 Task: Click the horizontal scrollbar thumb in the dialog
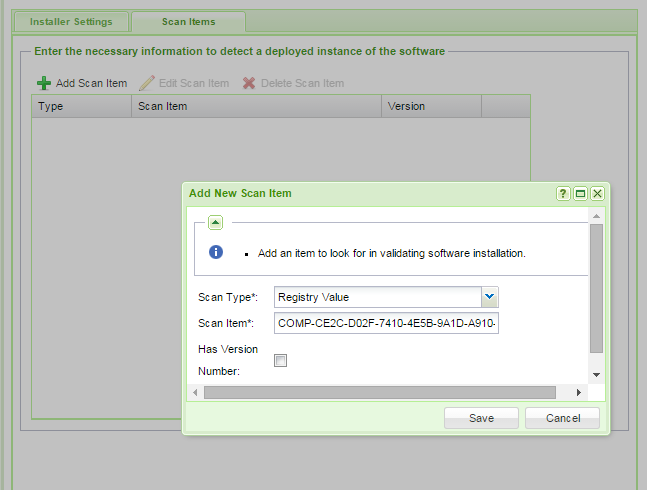coord(380,393)
